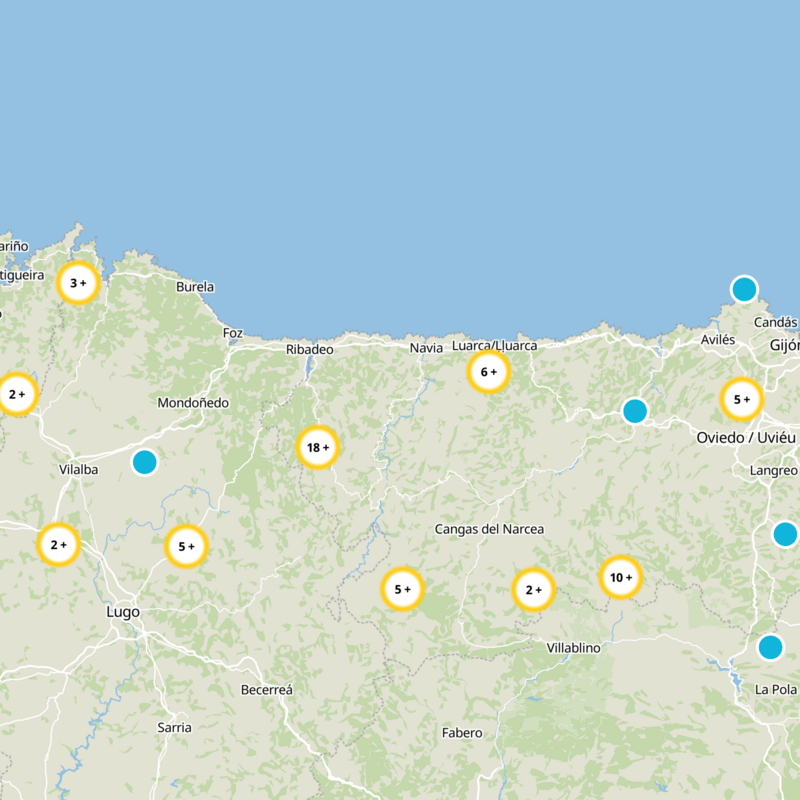Screen dimensions: 800x800
Task: Click the Fabero label
Action: coord(462,733)
